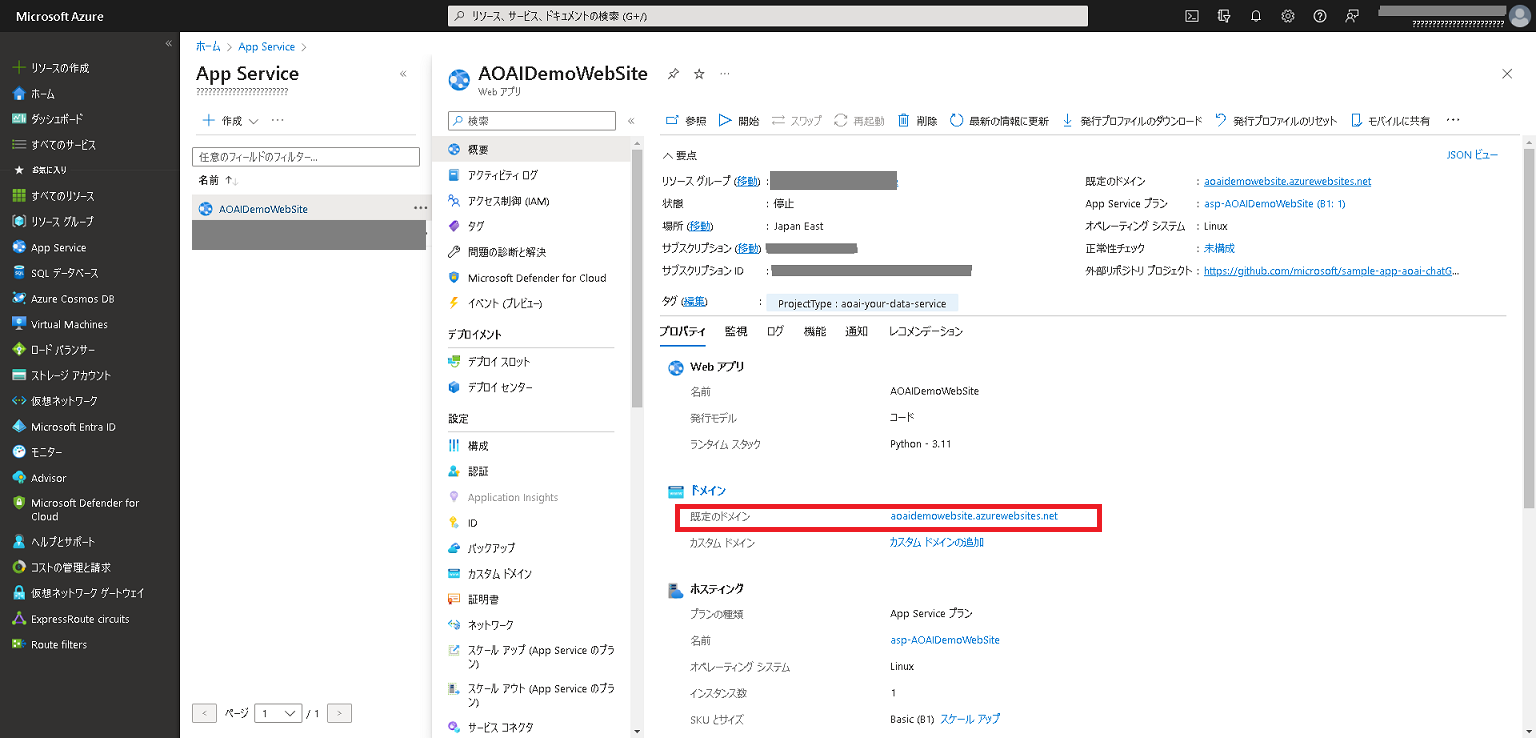1536x738 pixels.
Task: Switch to 監視 tab
Action: pyautogui.click(x=736, y=331)
